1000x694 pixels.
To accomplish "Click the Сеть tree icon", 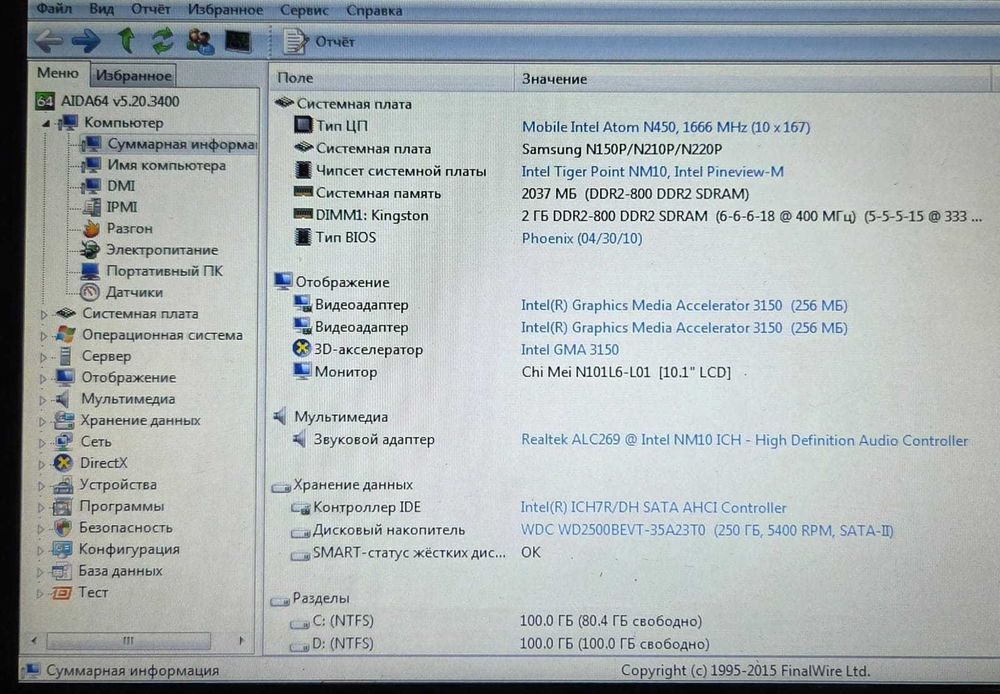I will 63,441.
